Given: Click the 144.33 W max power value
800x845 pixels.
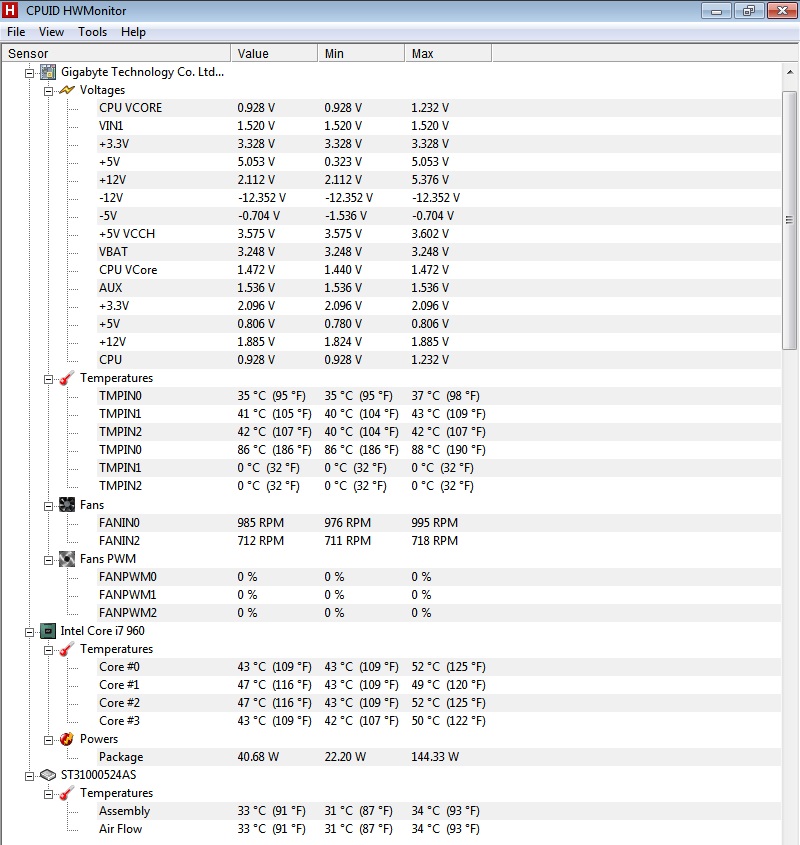Looking at the screenshot, I should (x=435, y=757).
